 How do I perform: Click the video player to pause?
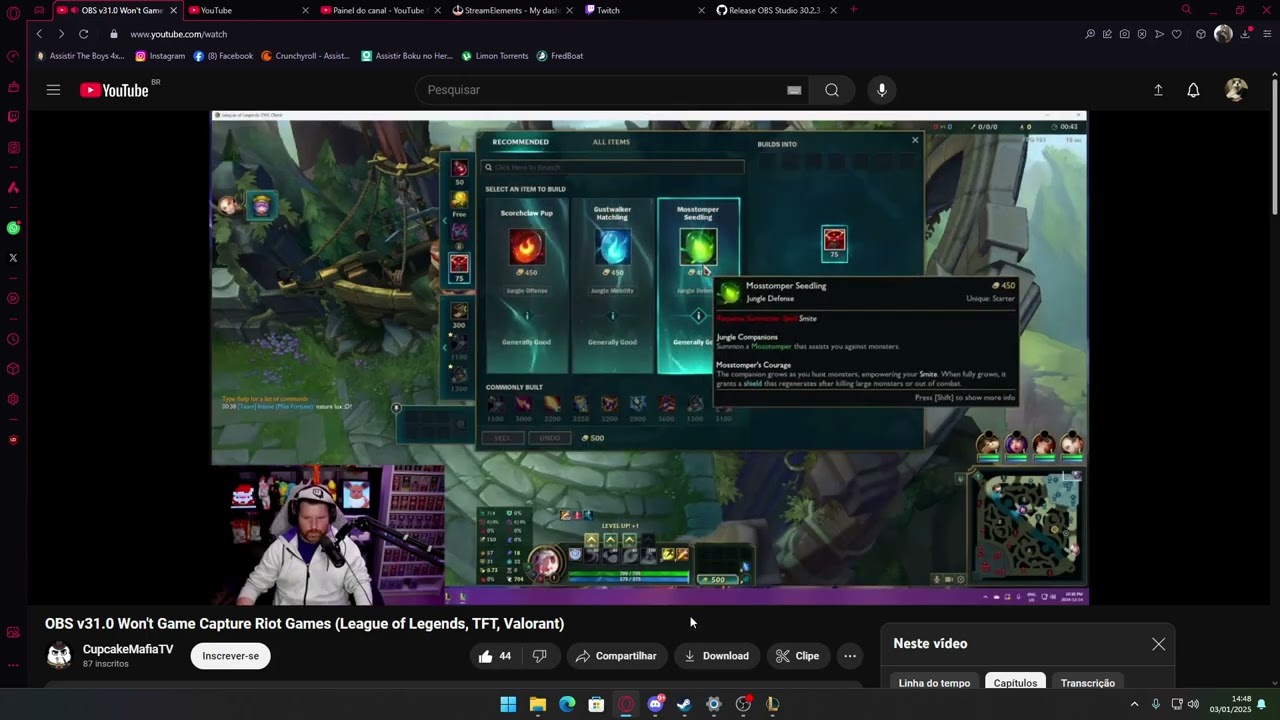(649, 358)
